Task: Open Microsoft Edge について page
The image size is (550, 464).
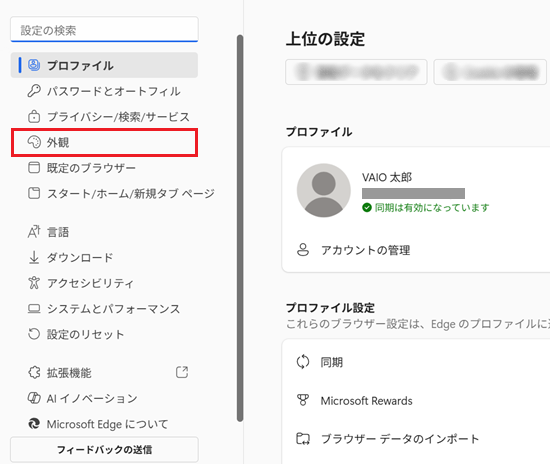Action: [x=104, y=424]
